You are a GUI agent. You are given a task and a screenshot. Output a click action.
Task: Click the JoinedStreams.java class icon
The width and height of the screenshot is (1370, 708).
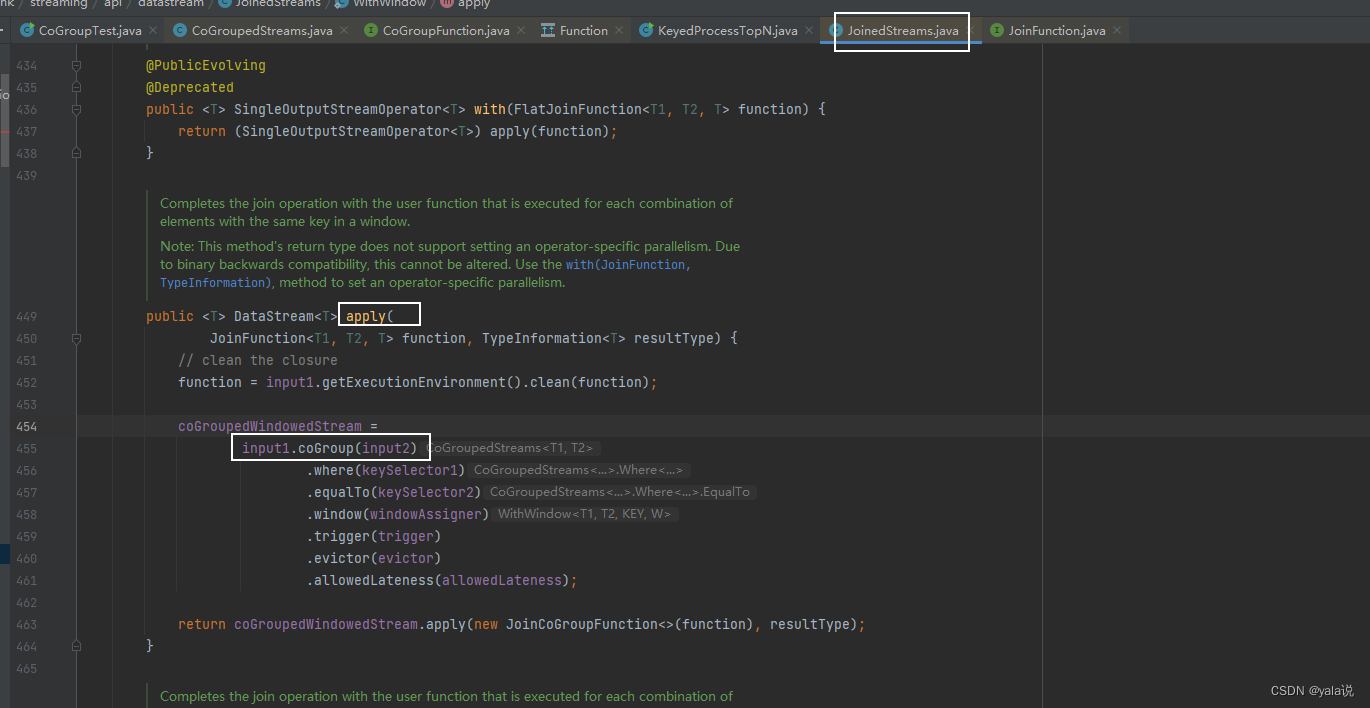pyautogui.click(x=836, y=31)
